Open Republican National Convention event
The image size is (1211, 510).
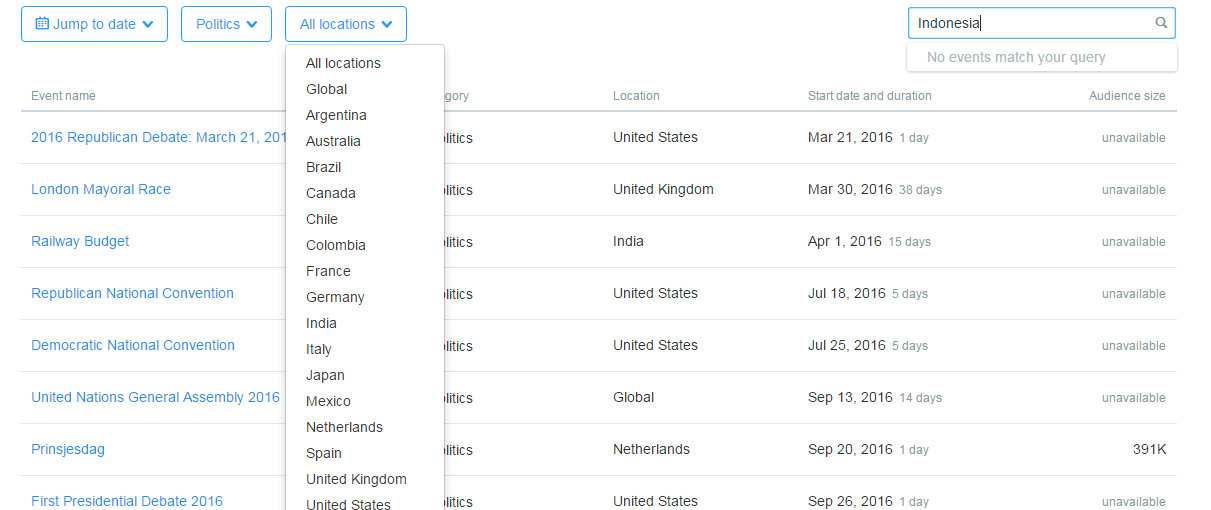pyautogui.click(x=132, y=293)
